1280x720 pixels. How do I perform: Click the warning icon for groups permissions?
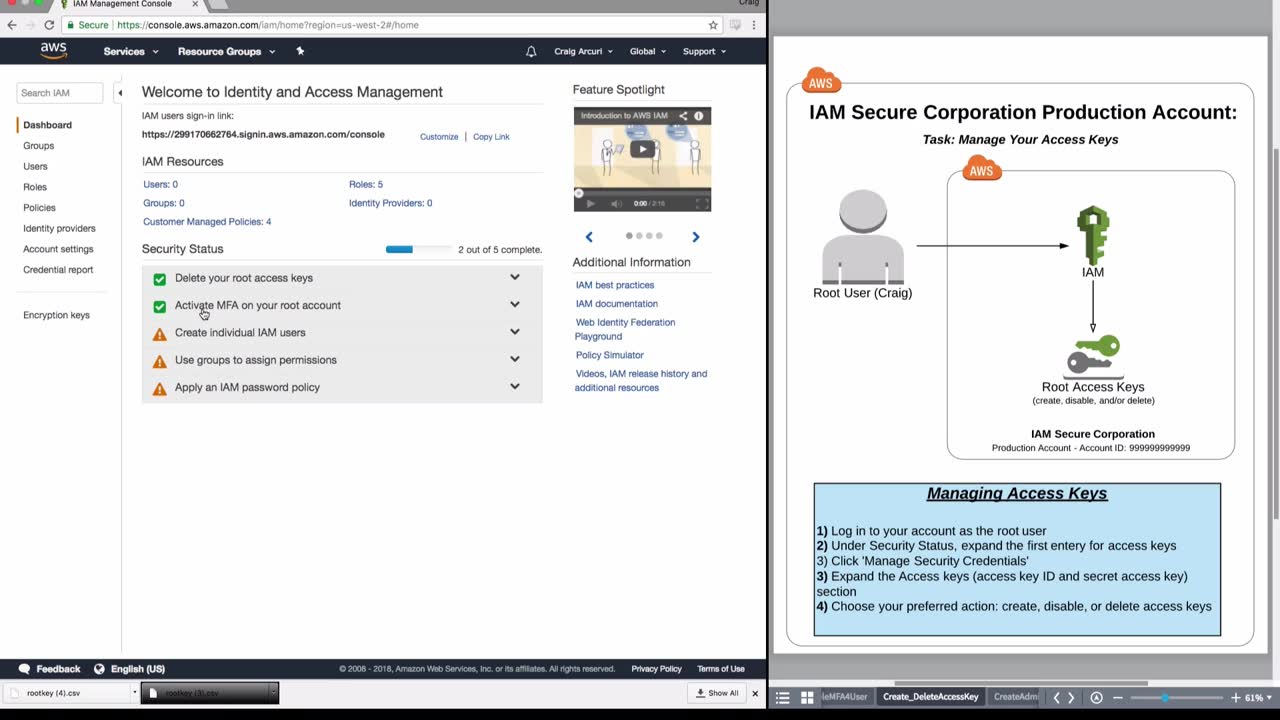click(x=159, y=361)
